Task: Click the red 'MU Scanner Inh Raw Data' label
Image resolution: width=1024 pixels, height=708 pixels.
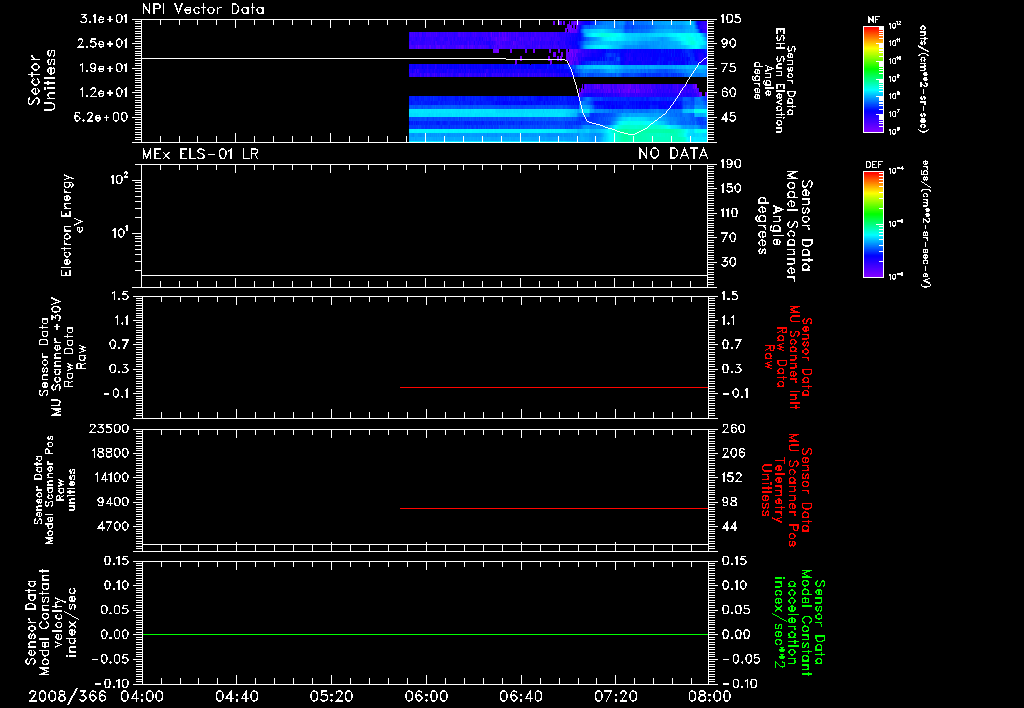Action: coord(788,357)
